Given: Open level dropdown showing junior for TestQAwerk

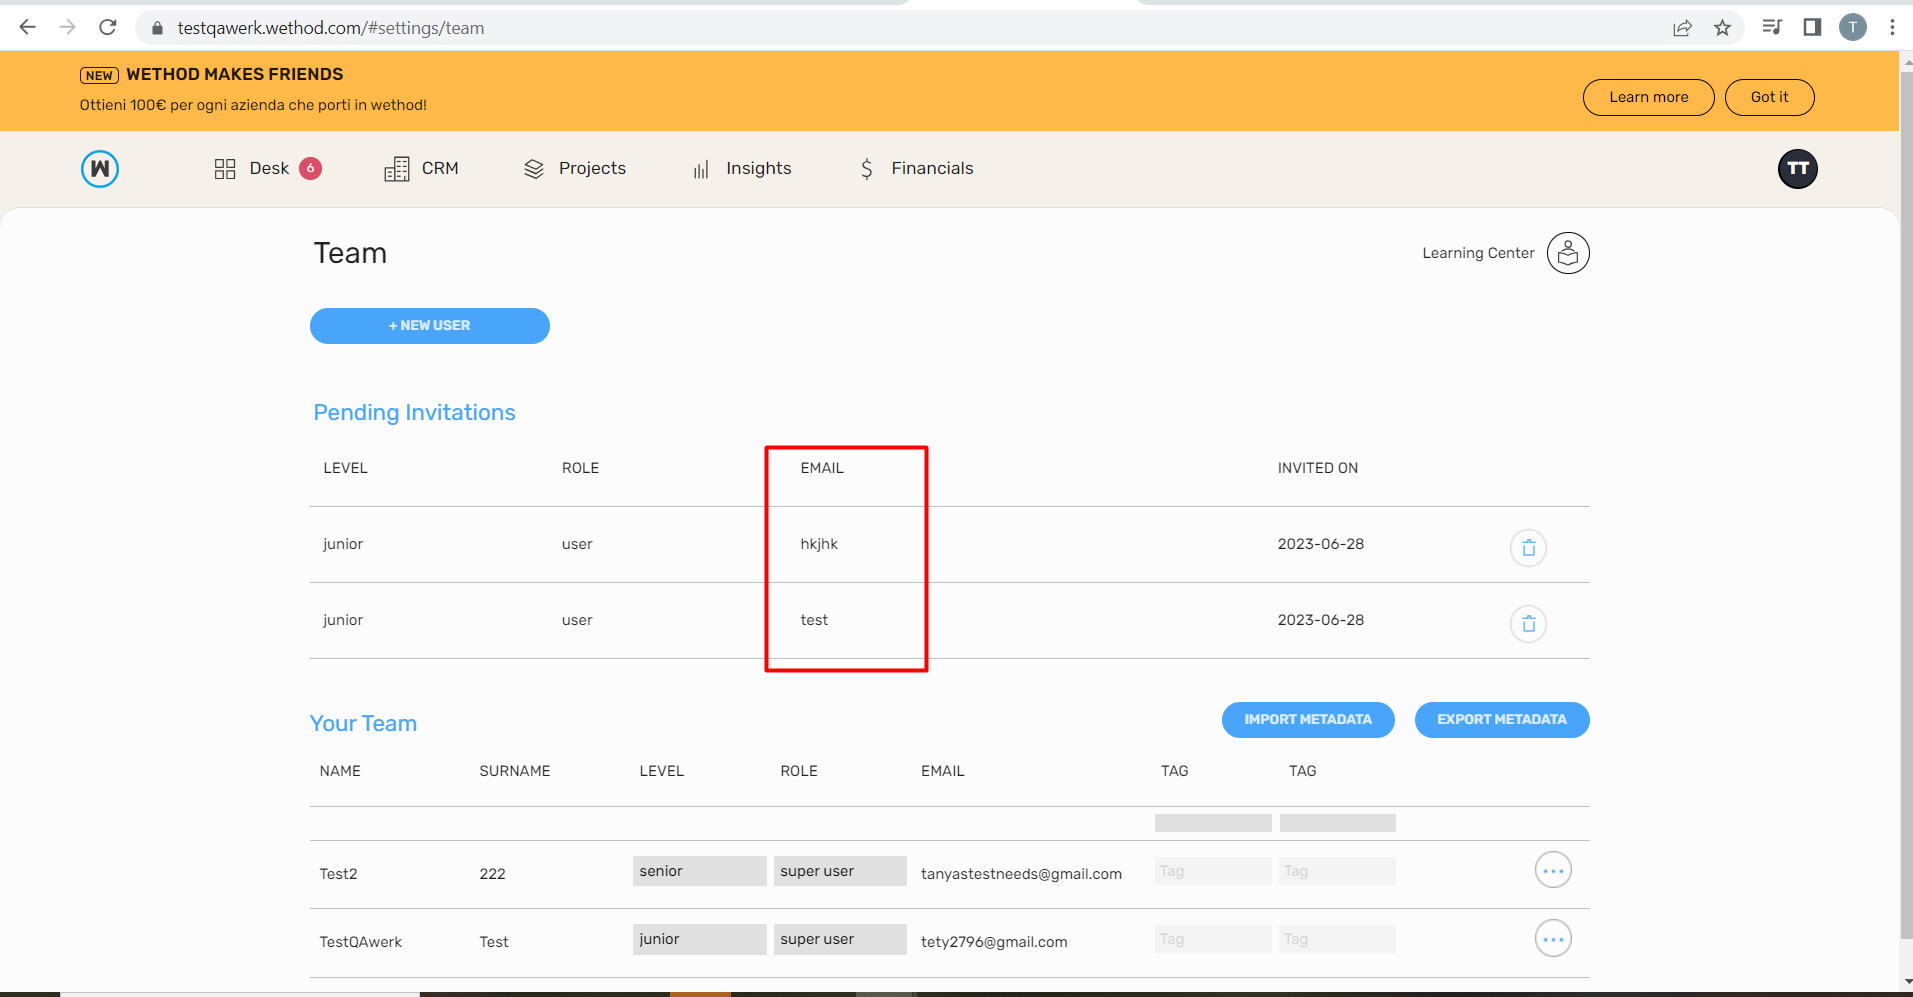Looking at the screenshot, I should tap(700, 939).
